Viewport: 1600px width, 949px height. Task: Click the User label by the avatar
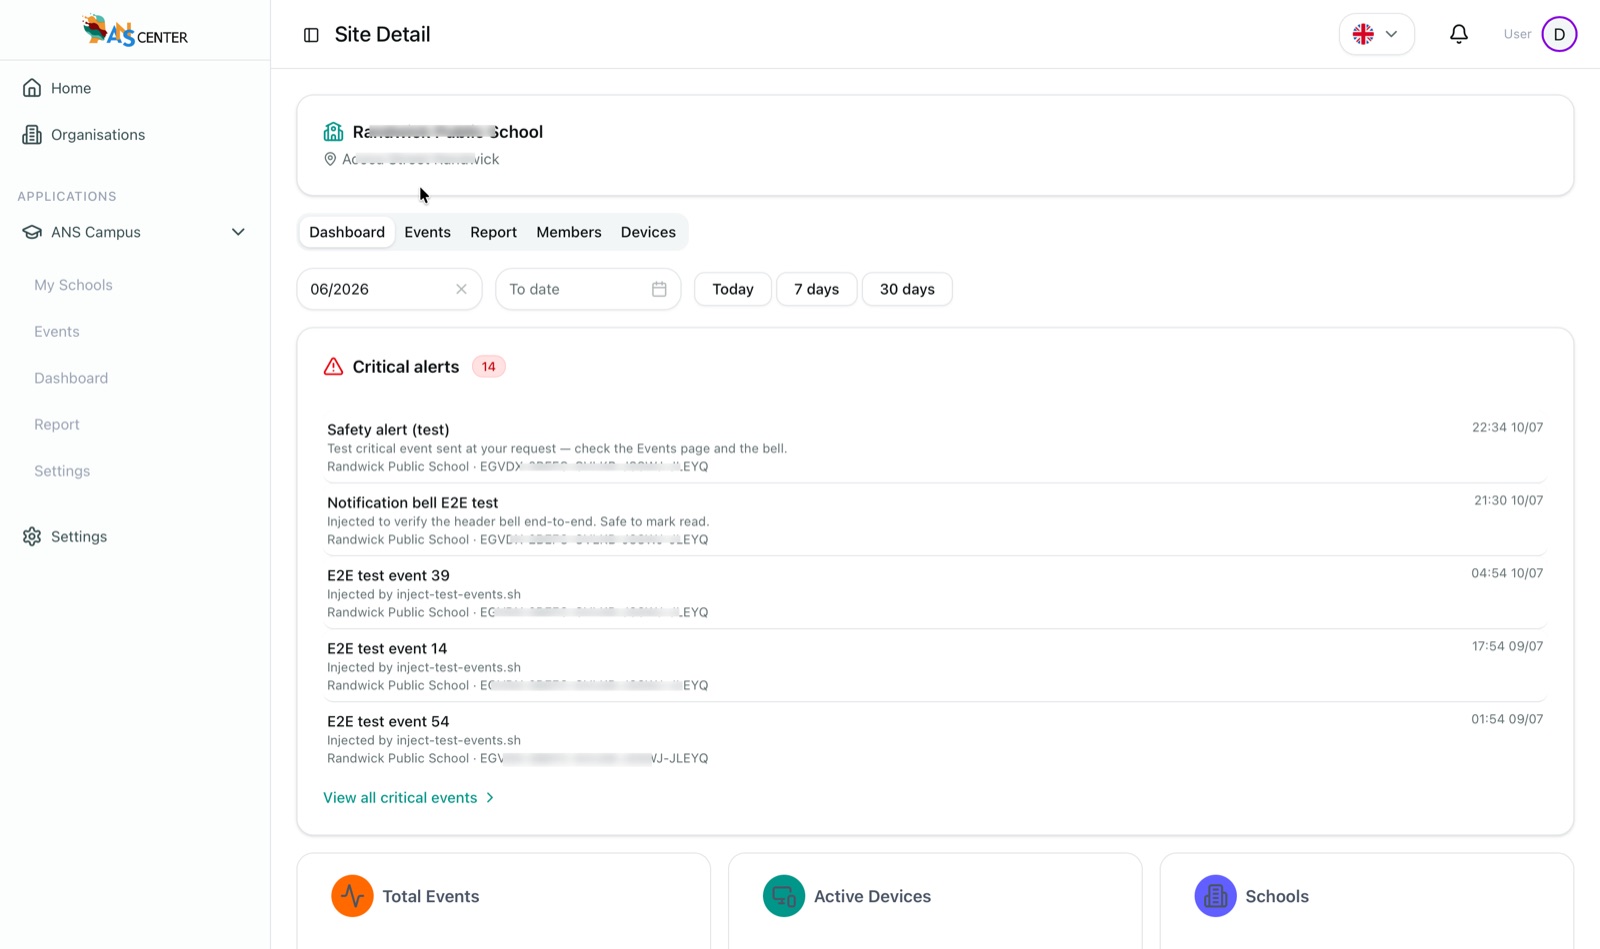pyautogui.click(x=1517, y=34)
